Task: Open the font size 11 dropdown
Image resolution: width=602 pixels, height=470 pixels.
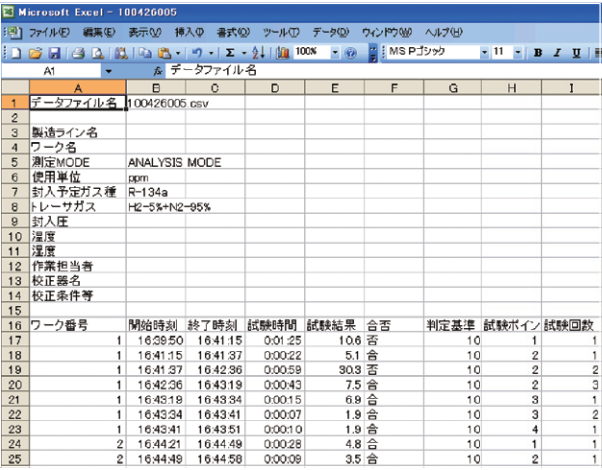Action: click(x=518, y=52)
